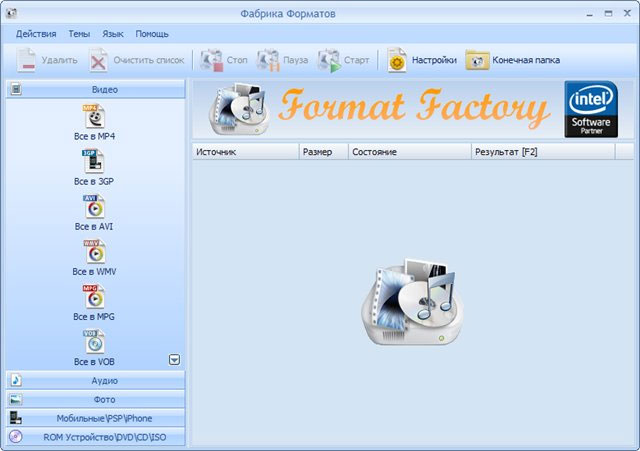The width and height of the screenshot is (640, 451).
Task: Click the Результат [F2] column header
Action: (x=543, y=152)
